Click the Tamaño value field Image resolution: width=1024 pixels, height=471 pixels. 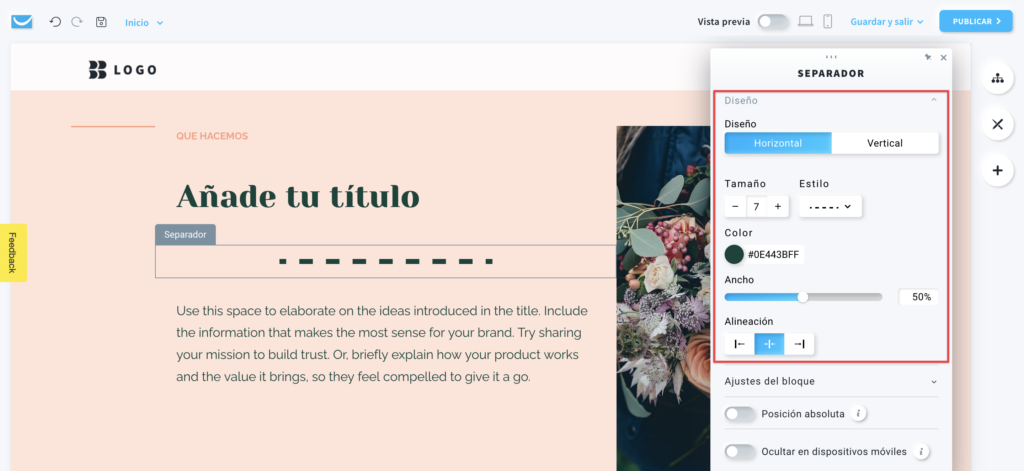click(x=756, y=206)
